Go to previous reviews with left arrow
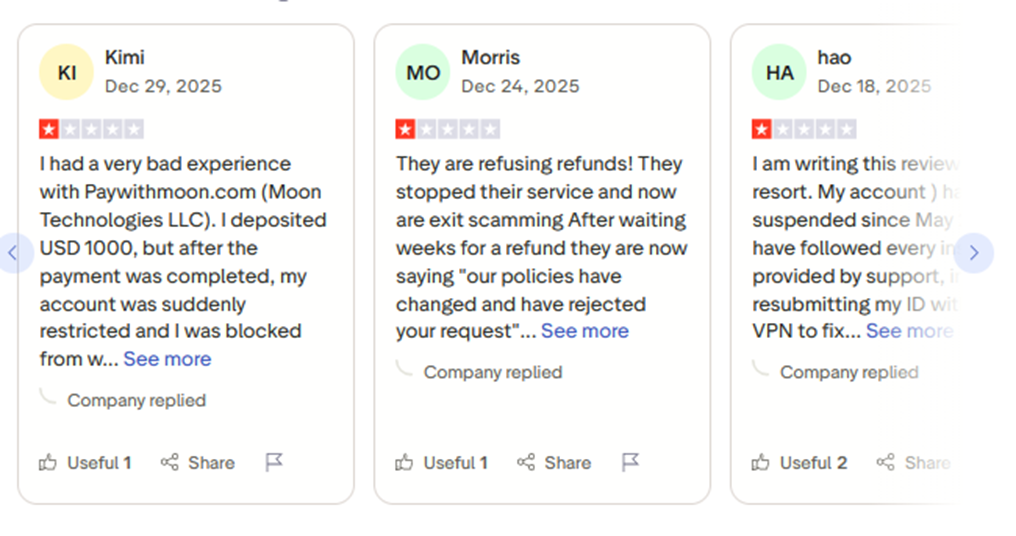This screenshot has width=1016, height=536. [13, 253]
